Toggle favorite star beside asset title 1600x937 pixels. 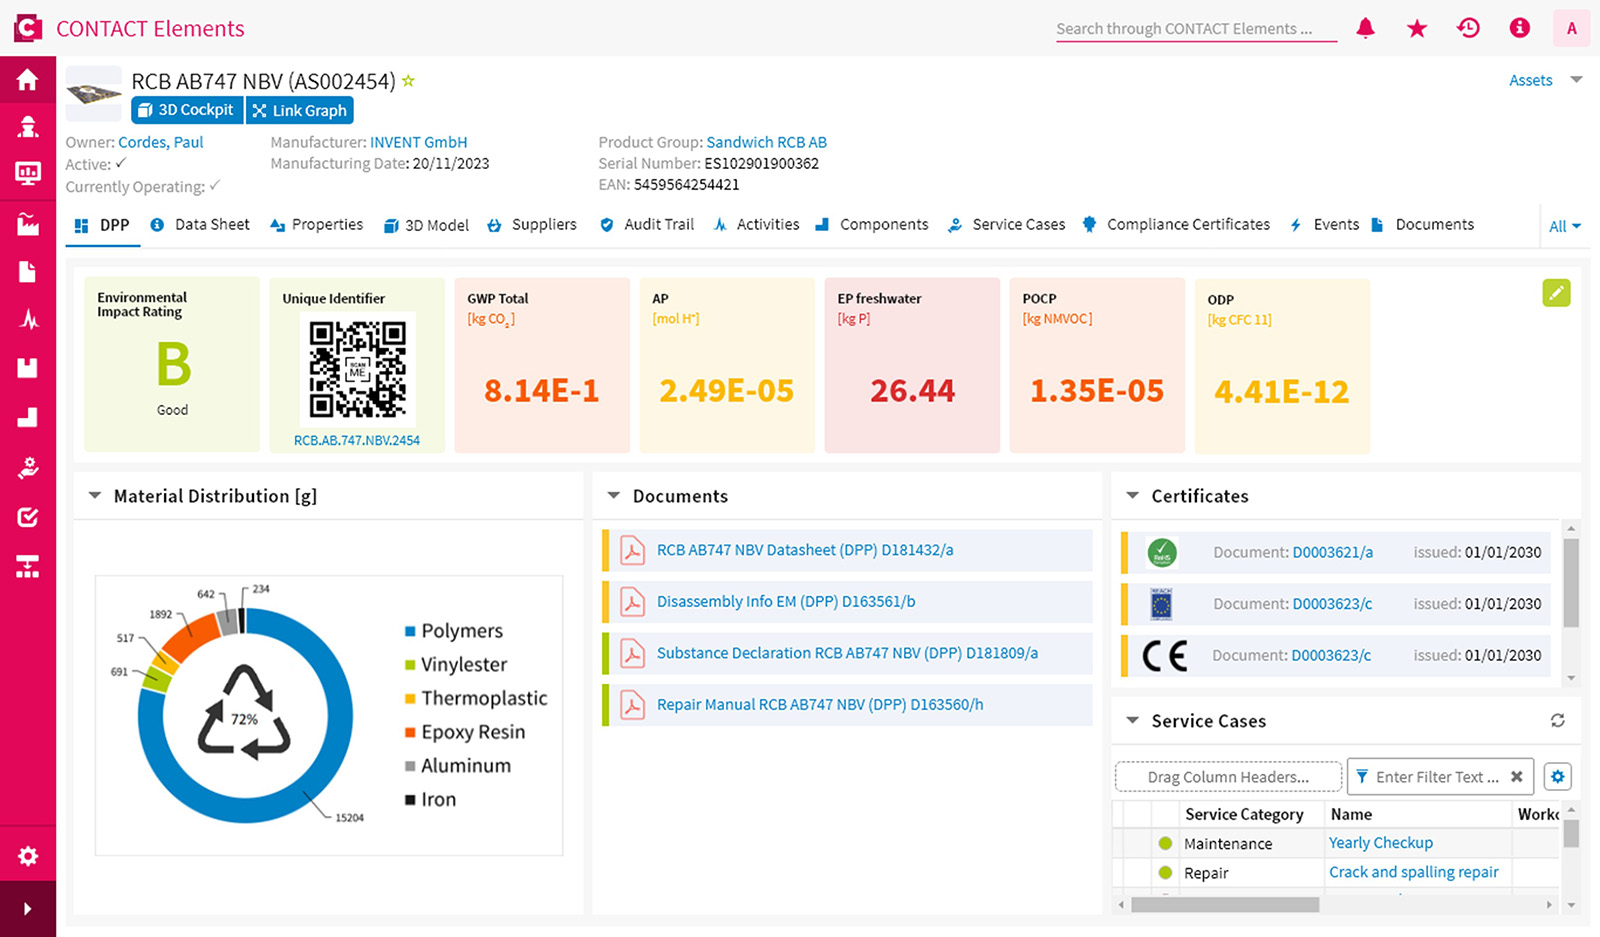(x=408, y=82)
